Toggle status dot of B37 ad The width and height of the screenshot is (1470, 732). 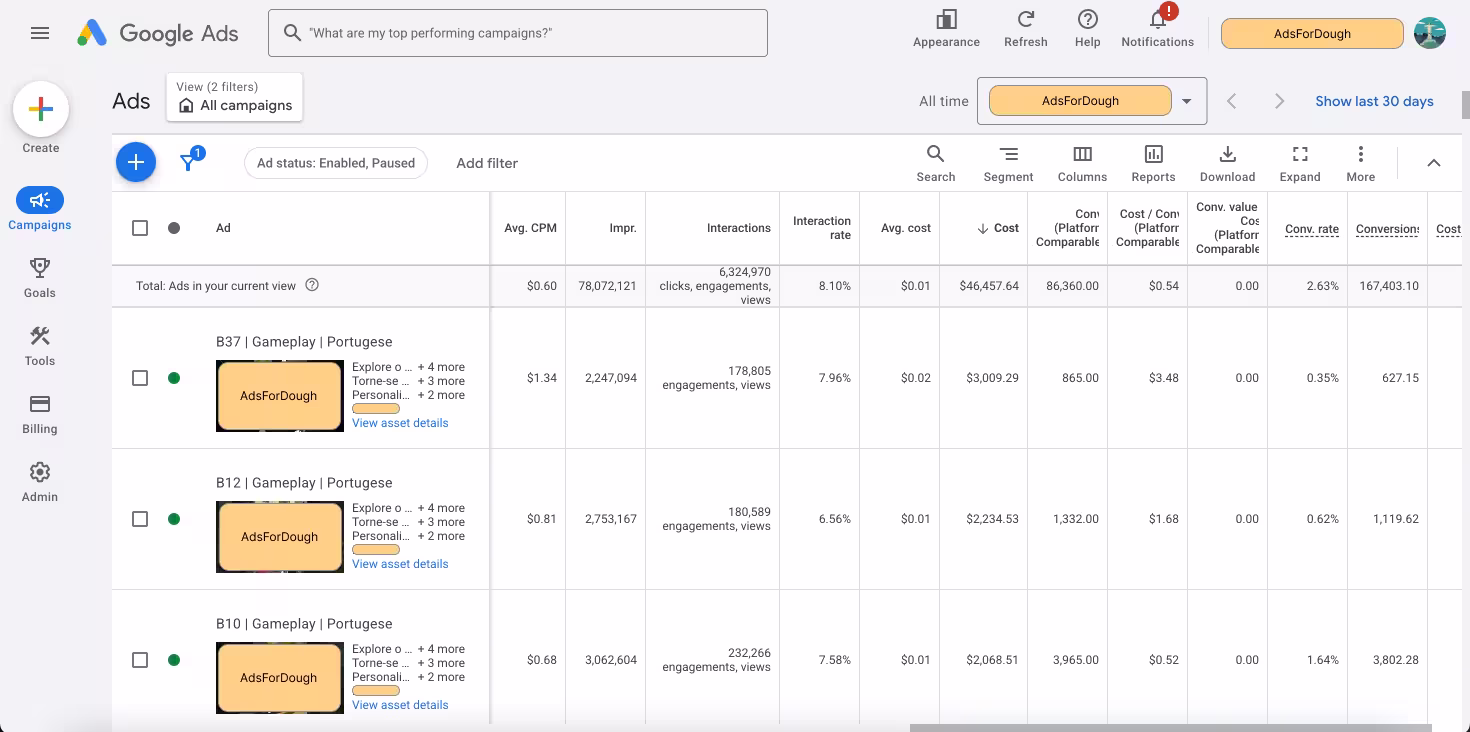[x=174, y=378]
